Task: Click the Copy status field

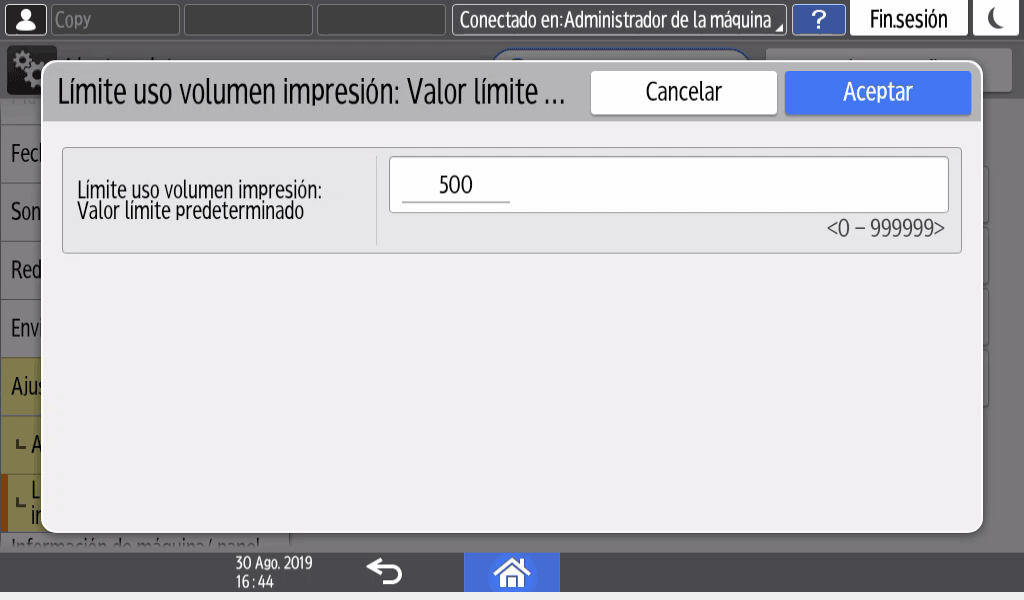Action: point(114,19)
